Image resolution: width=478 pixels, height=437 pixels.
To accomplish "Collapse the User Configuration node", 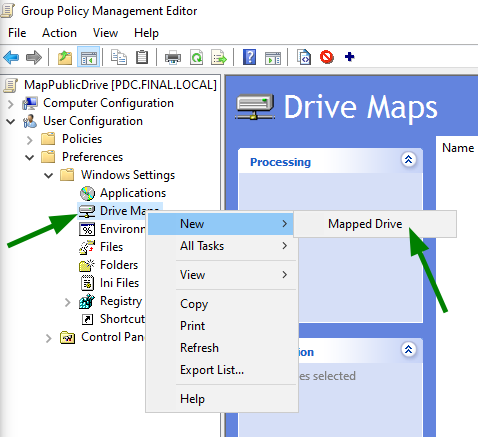I will point(11,122).
